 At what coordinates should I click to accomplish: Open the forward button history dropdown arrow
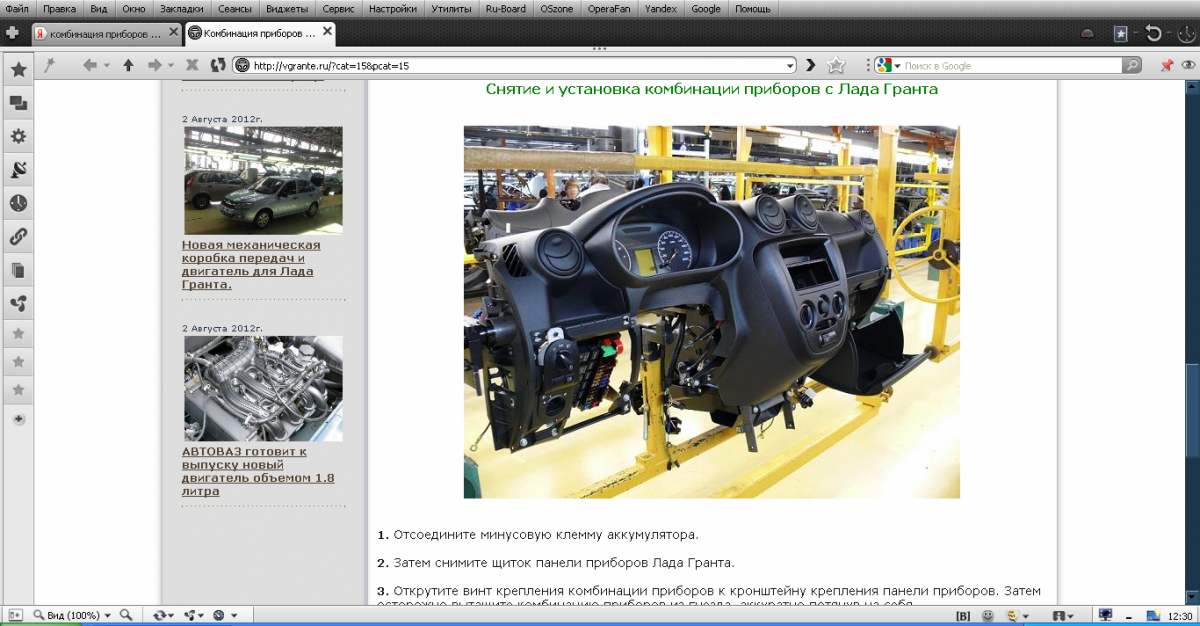pos(169,66)
